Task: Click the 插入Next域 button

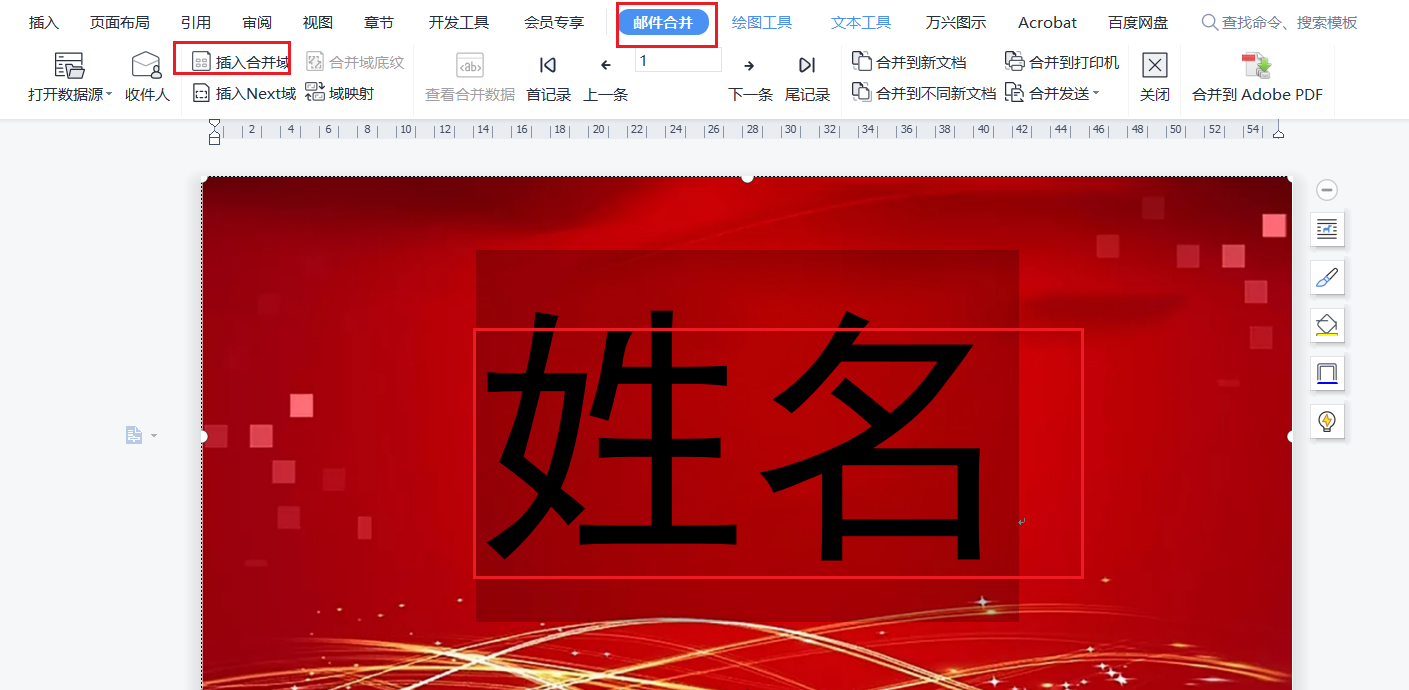Action: coord(244,93)
